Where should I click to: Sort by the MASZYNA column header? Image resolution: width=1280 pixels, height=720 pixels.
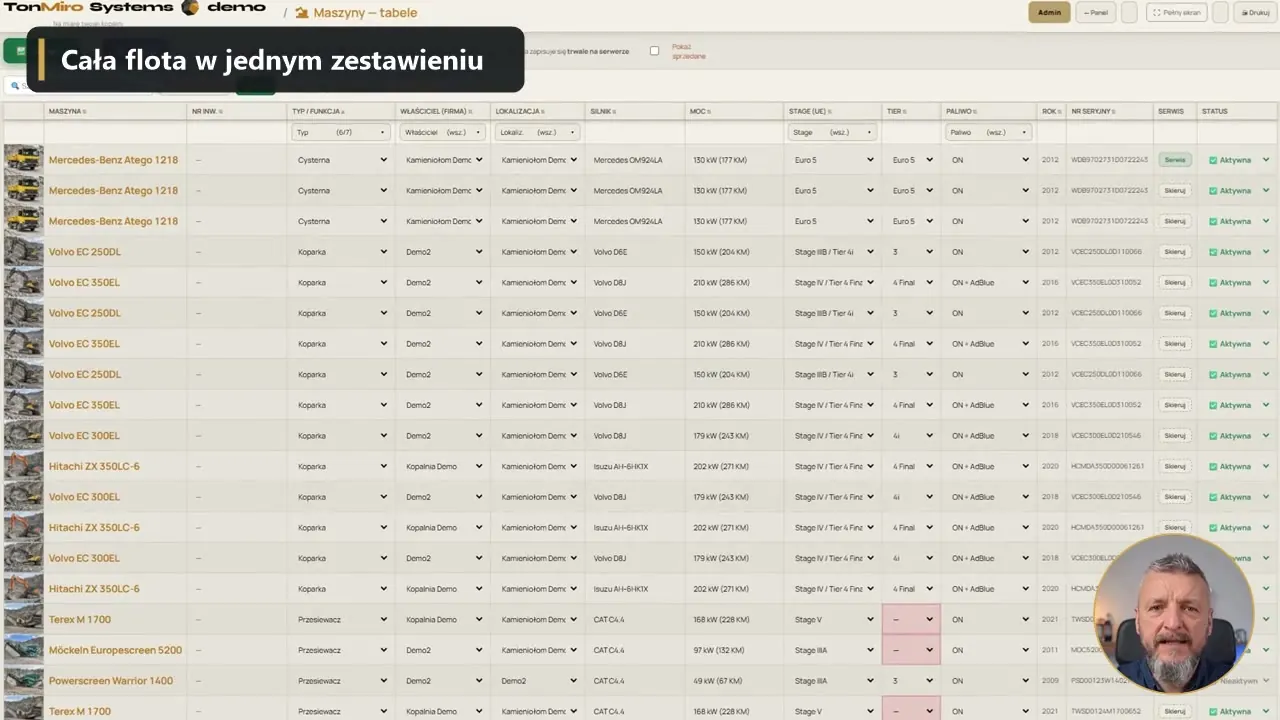[x=68, y=111]
